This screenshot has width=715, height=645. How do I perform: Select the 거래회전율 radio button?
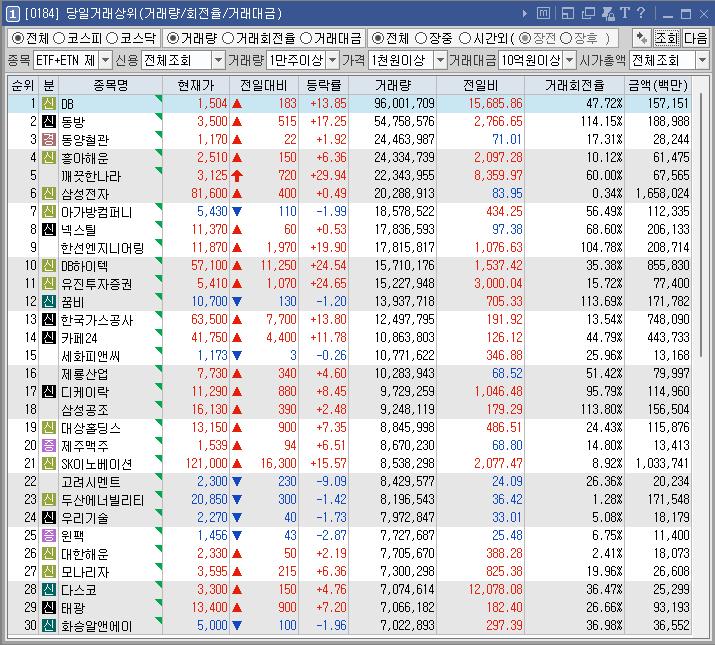(228, 38)
